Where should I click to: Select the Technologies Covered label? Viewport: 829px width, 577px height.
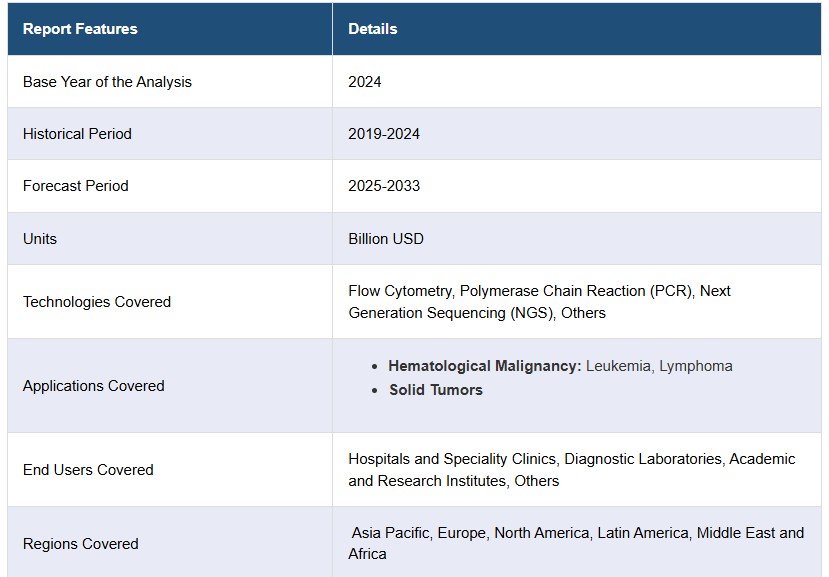[97, 301]
